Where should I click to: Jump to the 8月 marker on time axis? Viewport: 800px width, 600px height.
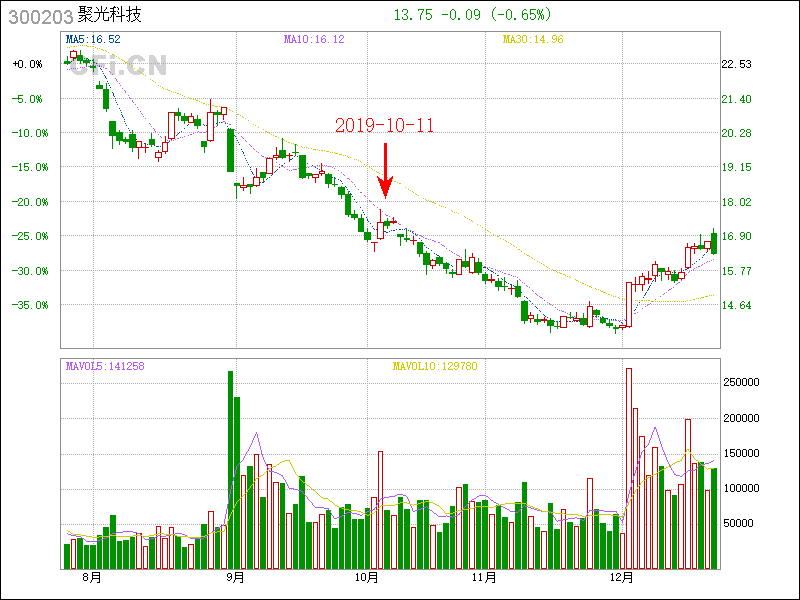[92, 577]
